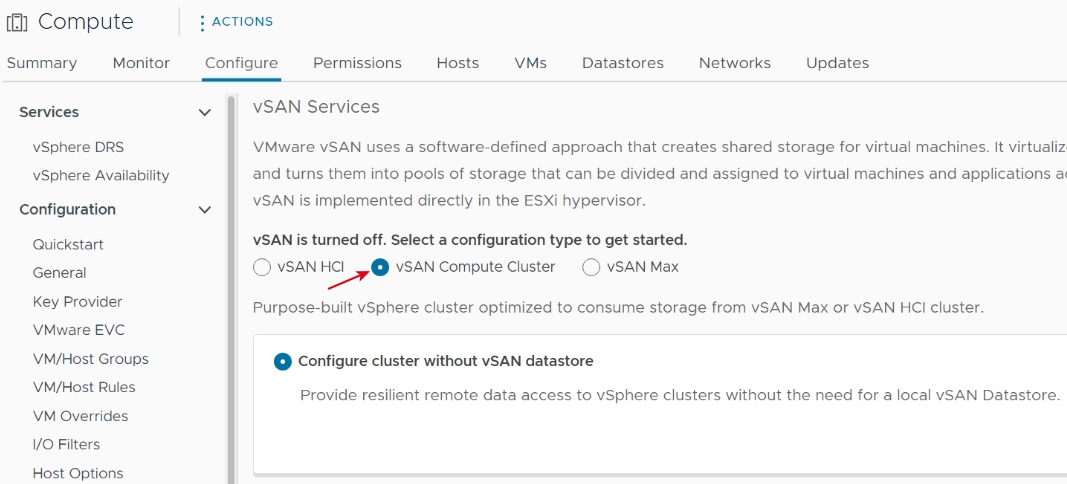The width and height of the screenshot is (1067, 484).
Task: Click the sidebar vertical scrollbar
Action: point(231,289)
